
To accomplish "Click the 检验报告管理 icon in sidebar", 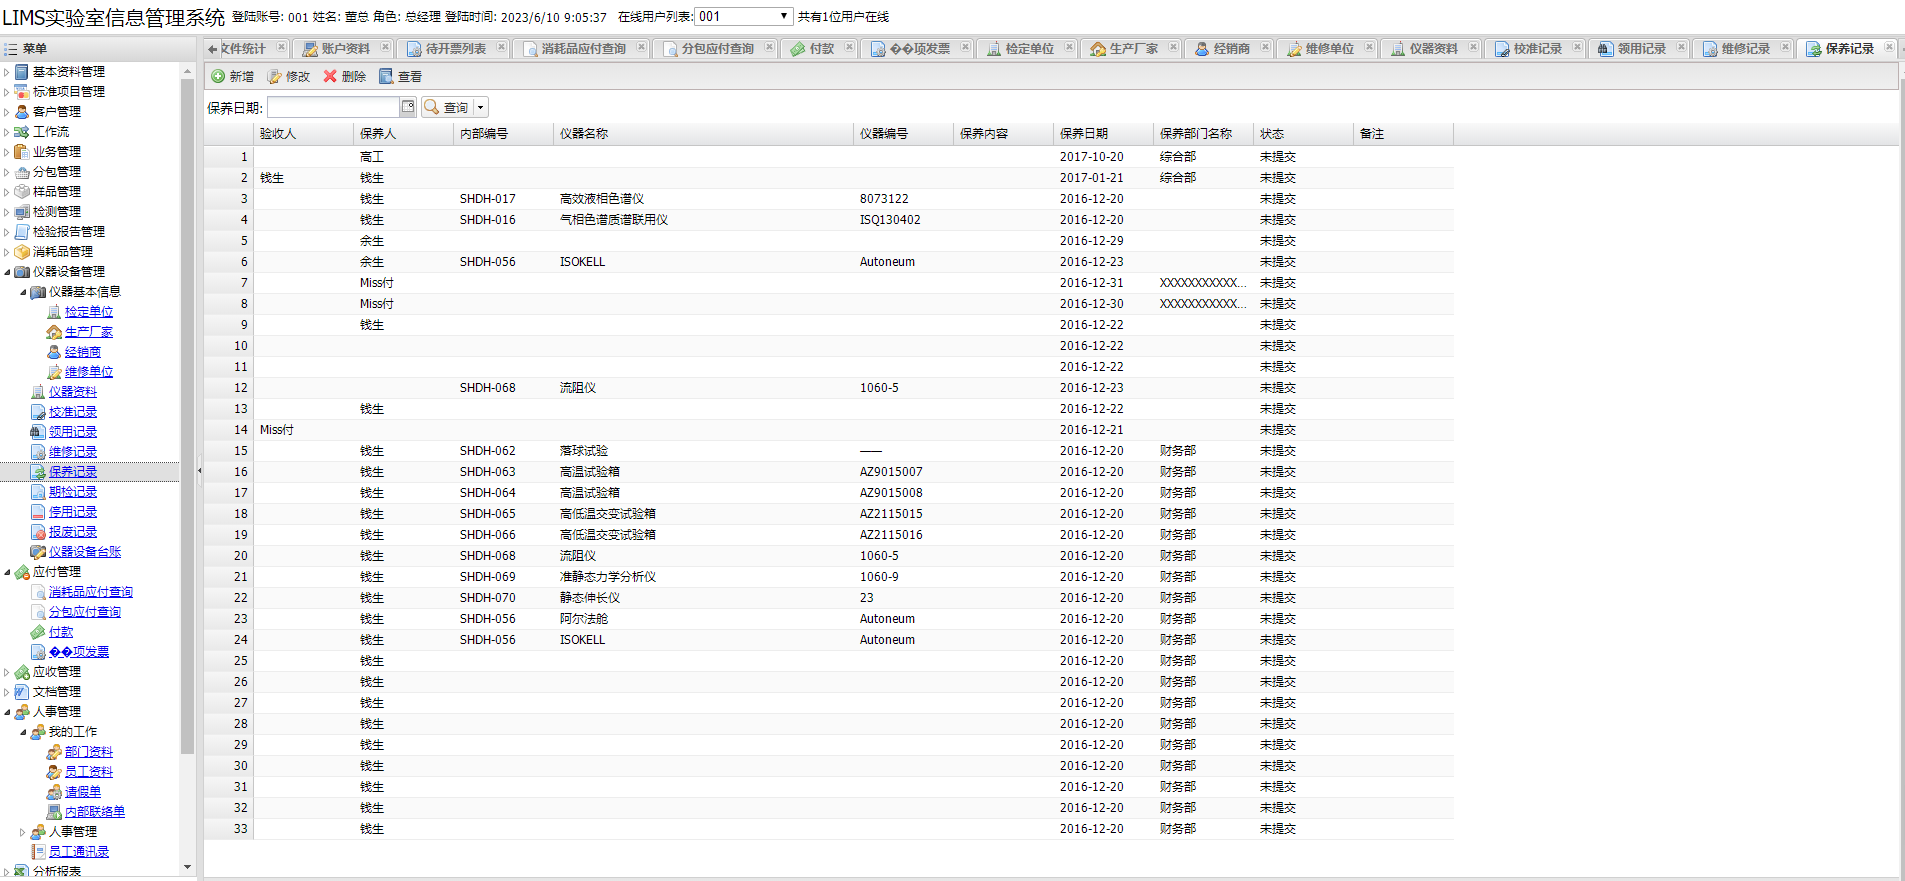I will click(x=22, y=232).
